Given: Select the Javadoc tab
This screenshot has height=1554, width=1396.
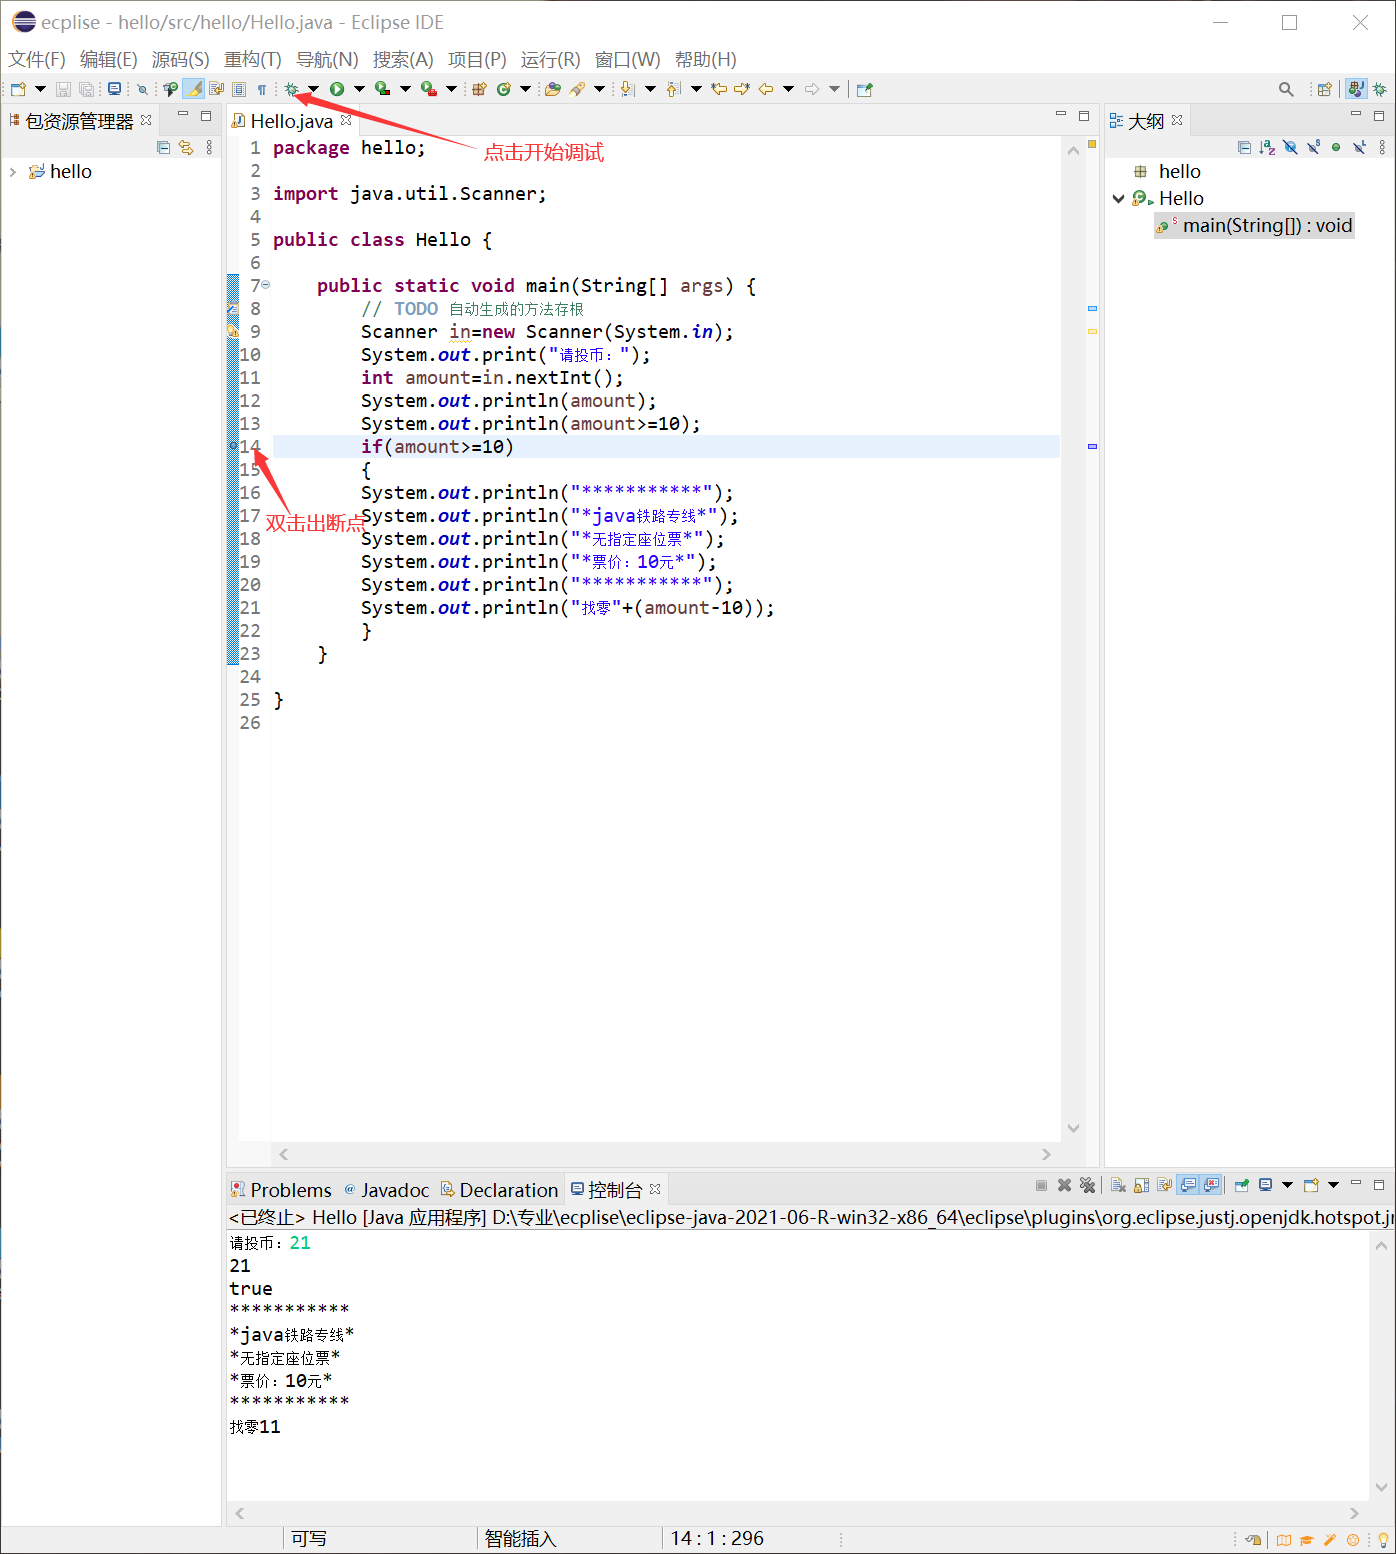Looking at the screenshot, I should [x=386, y=1190].
